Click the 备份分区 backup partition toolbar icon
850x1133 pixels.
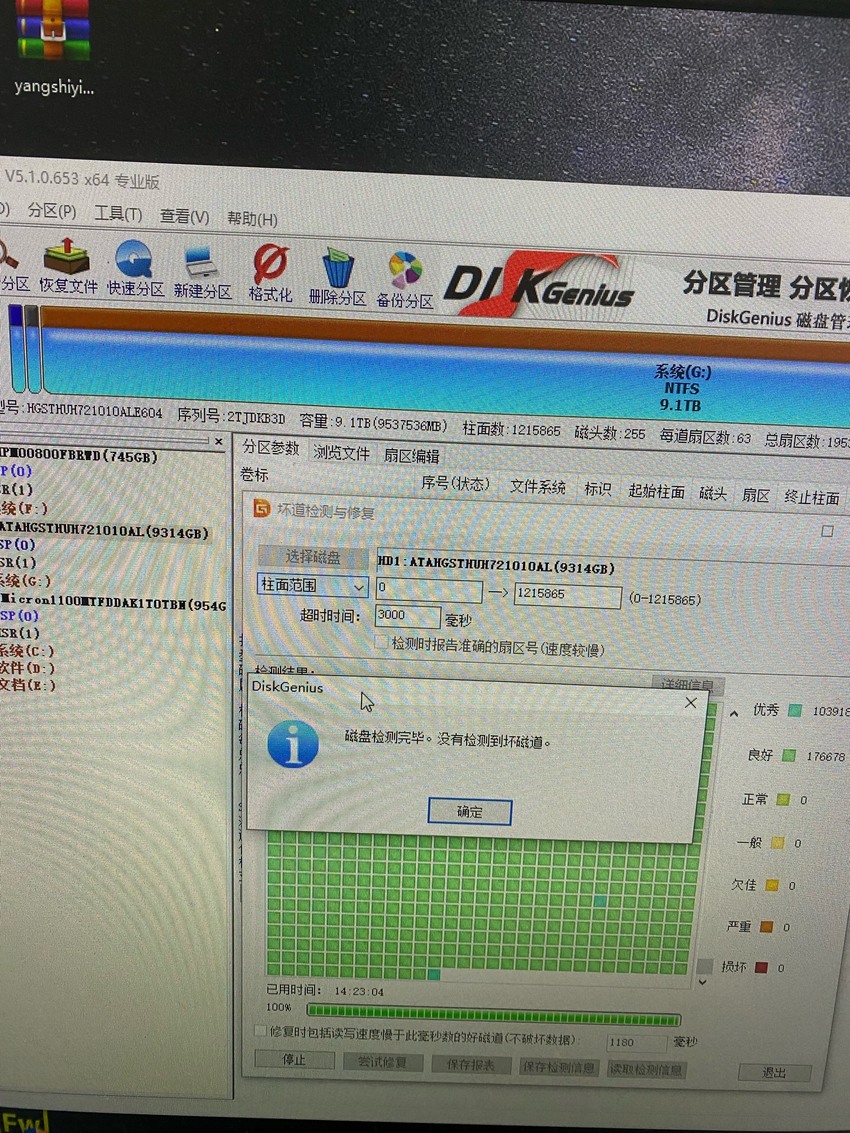pyautogui.click(x=404, y=280)
